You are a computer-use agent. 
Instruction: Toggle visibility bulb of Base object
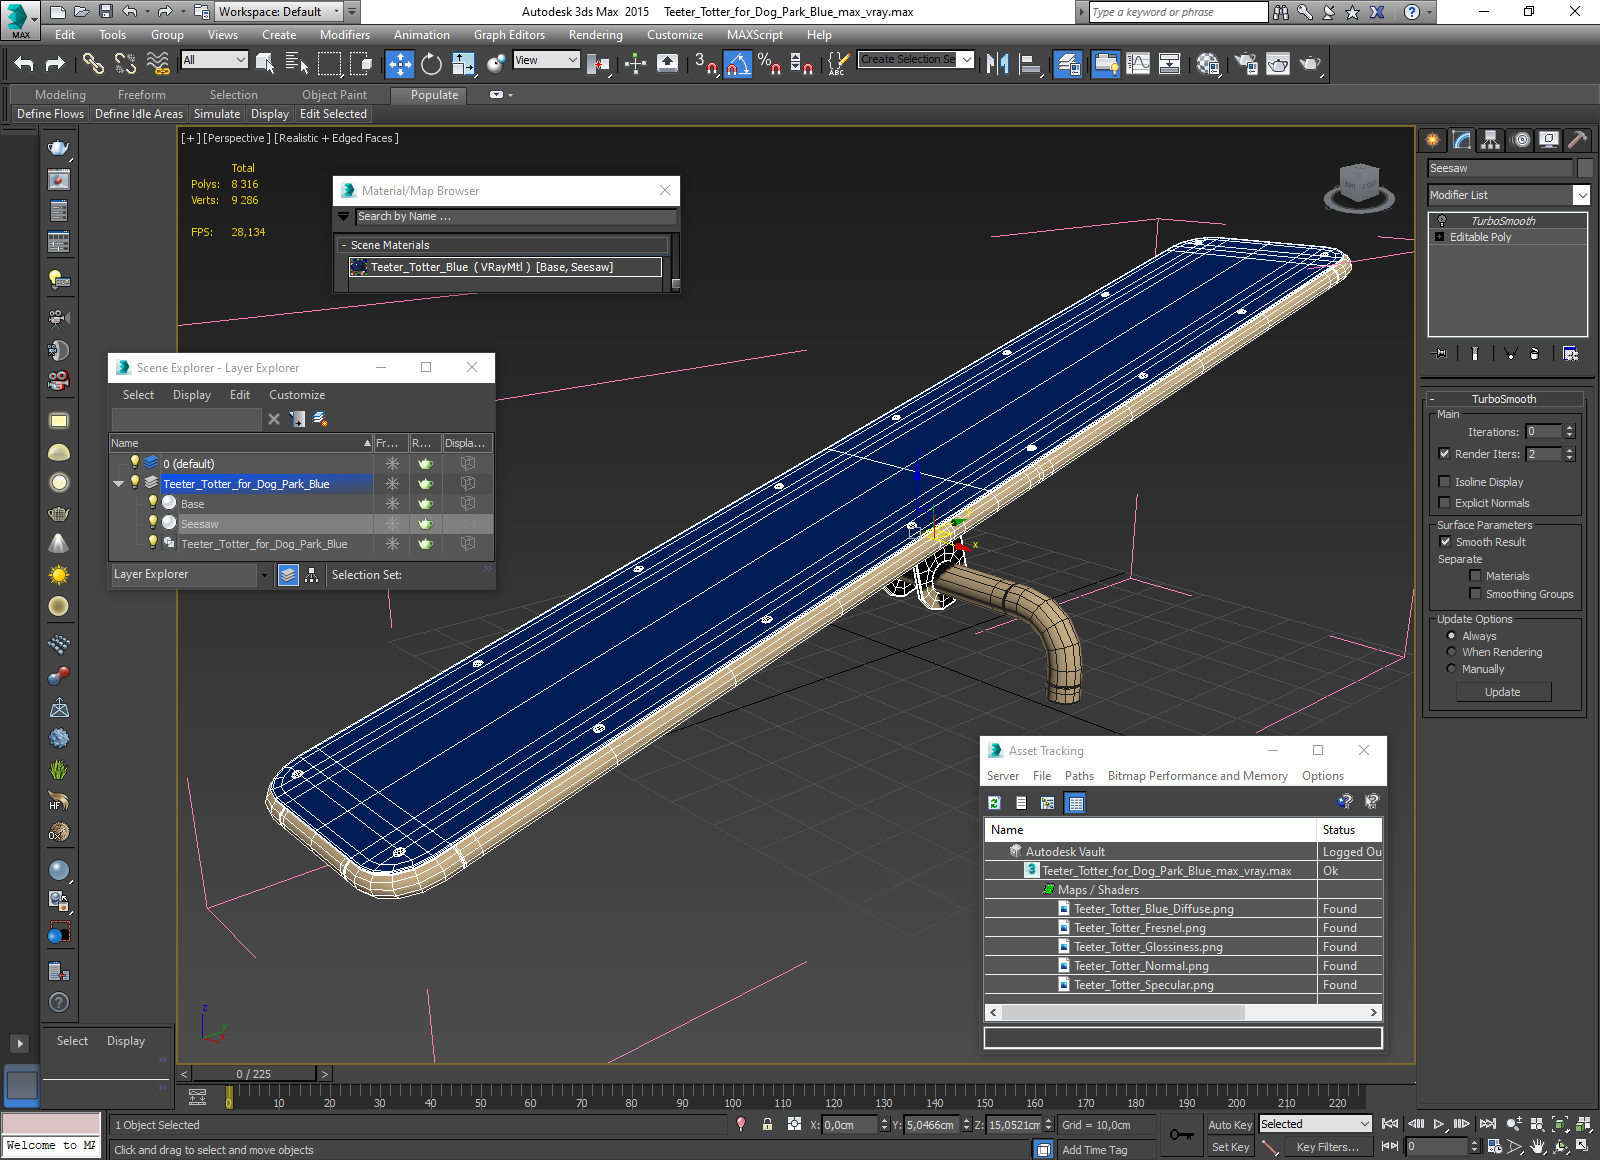pyautogui.click(x=153, y=502)
